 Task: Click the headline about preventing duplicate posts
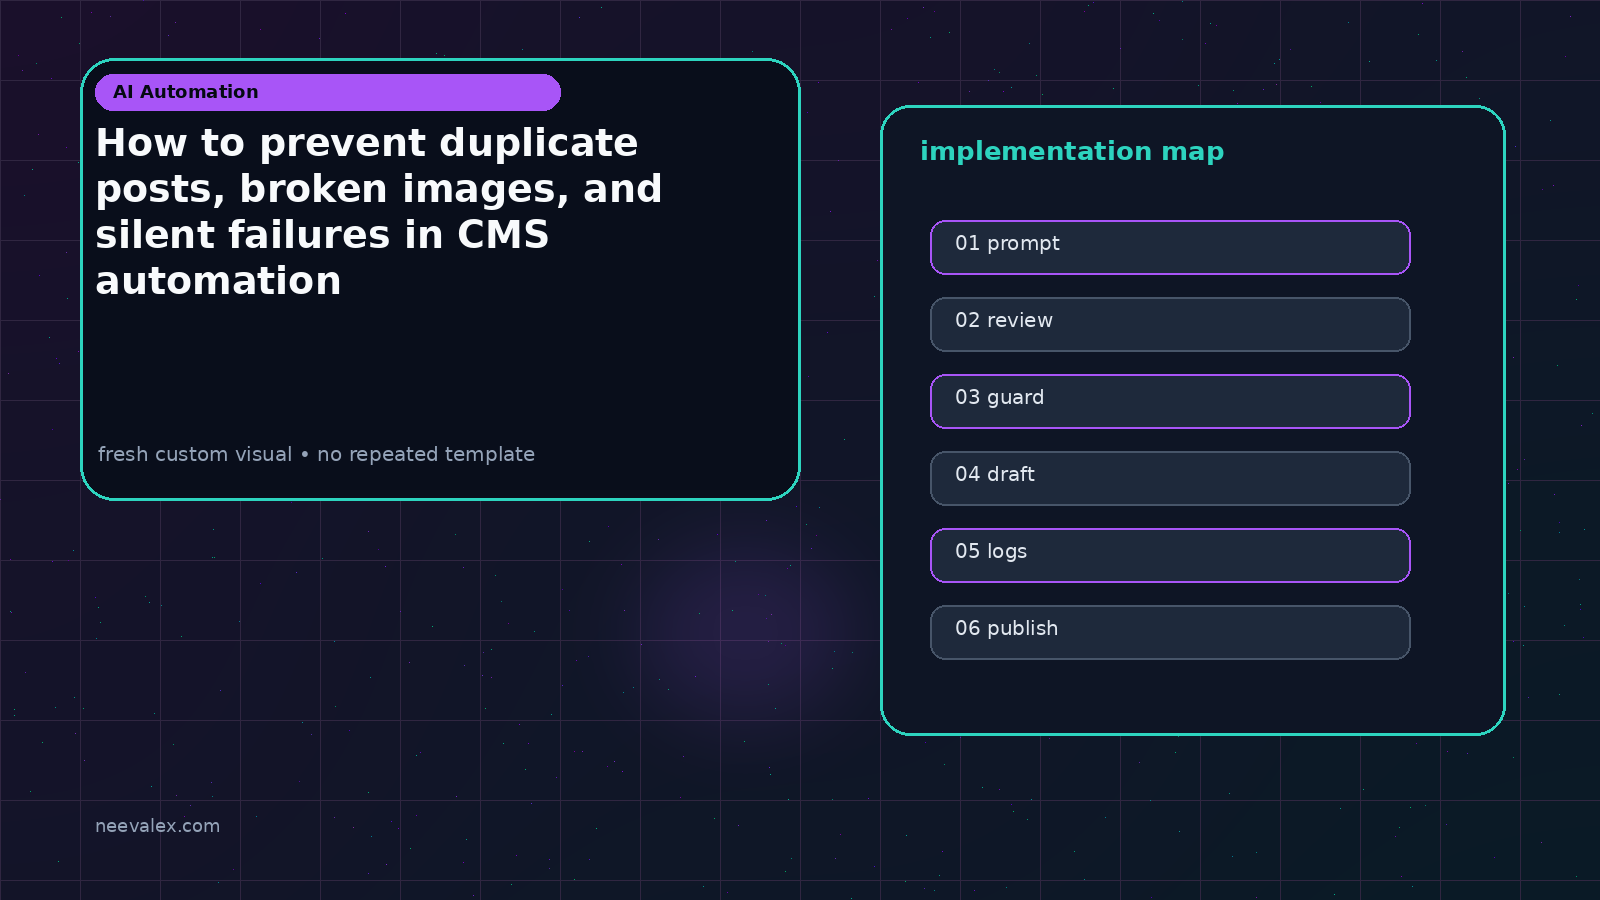pyautogui.click(x=379, y=212)
